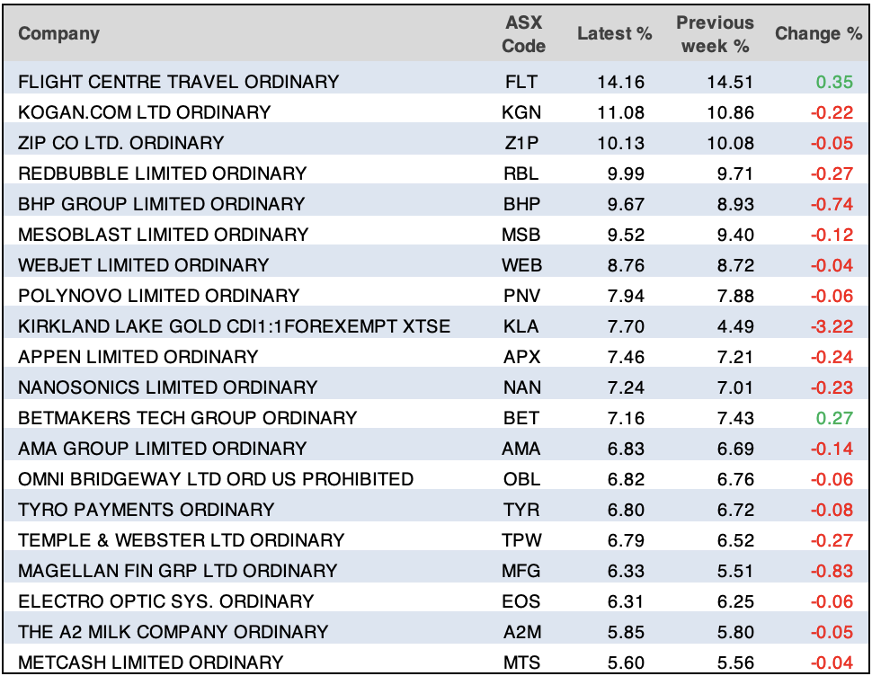The image size is (872, 678).
Task: Select the MAGELLAN FIN GRP LTD name
Action: (x=177, y=570)
